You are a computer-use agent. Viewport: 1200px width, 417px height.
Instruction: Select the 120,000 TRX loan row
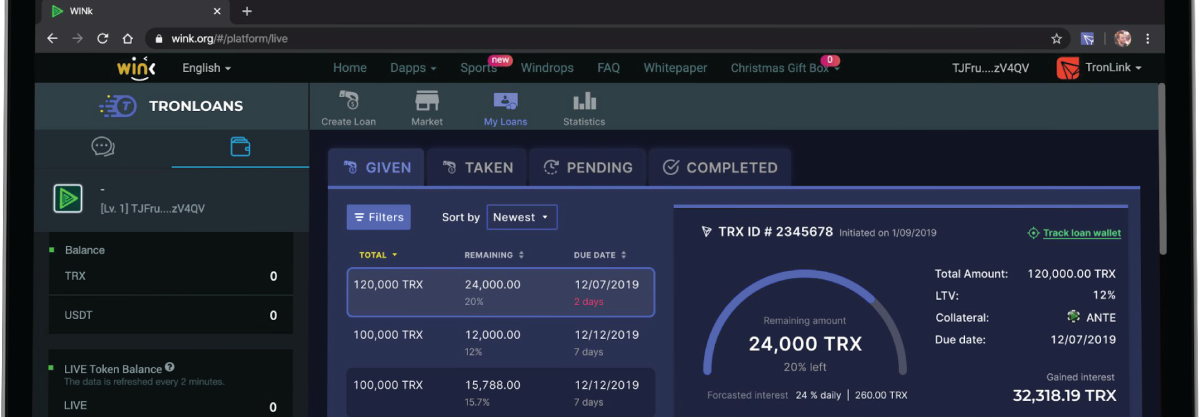(501, 292)
